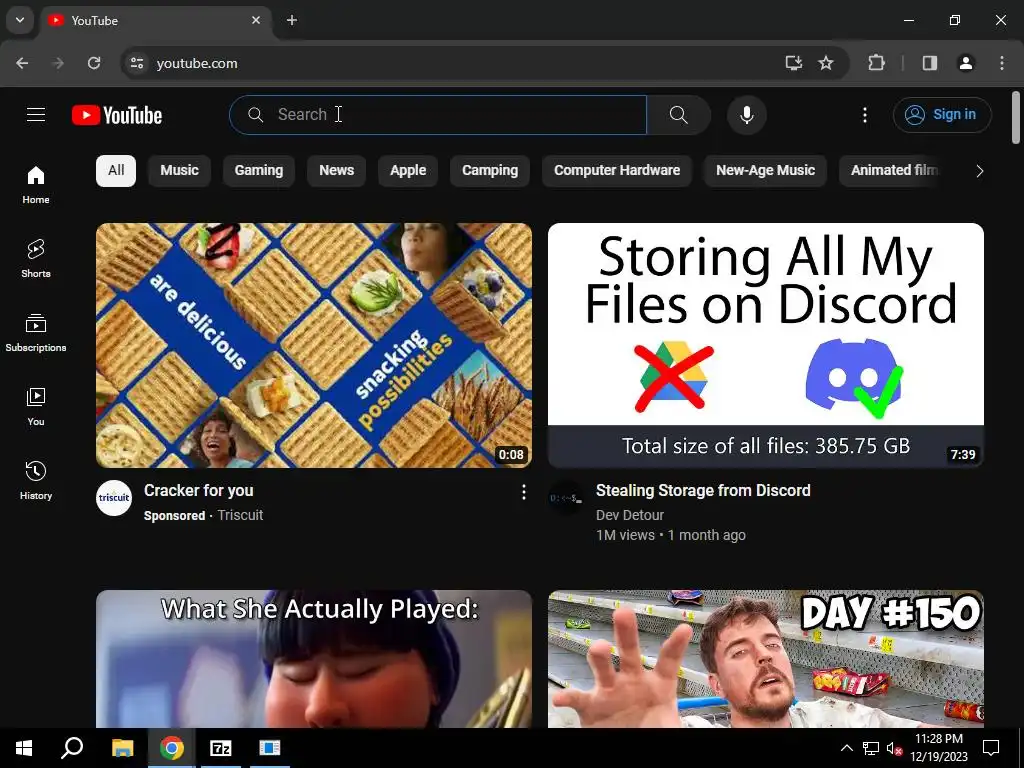Open 7-Zip from the taskbar
1024x768 pixels.
pos(221,748)
